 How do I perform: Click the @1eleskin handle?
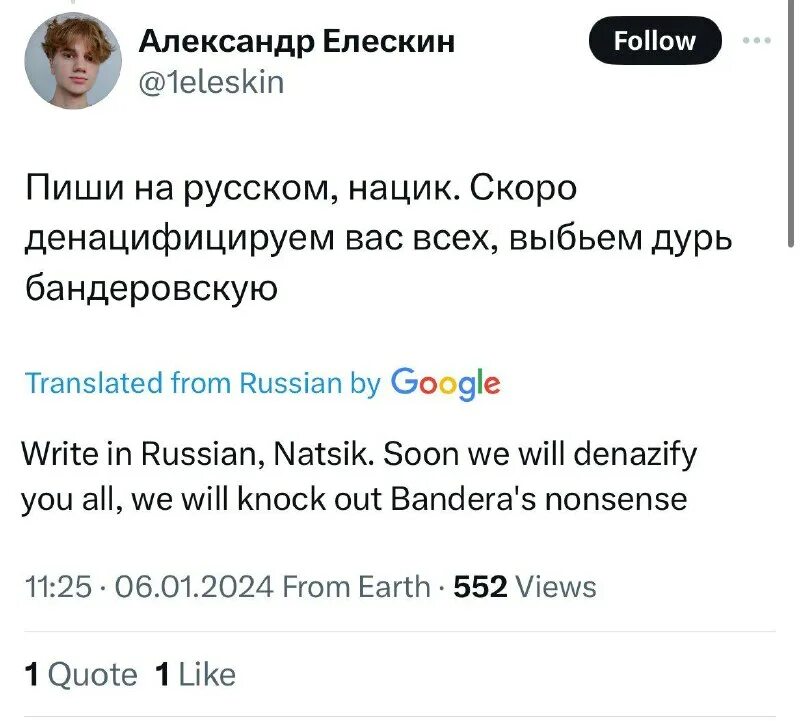point(211,80)
